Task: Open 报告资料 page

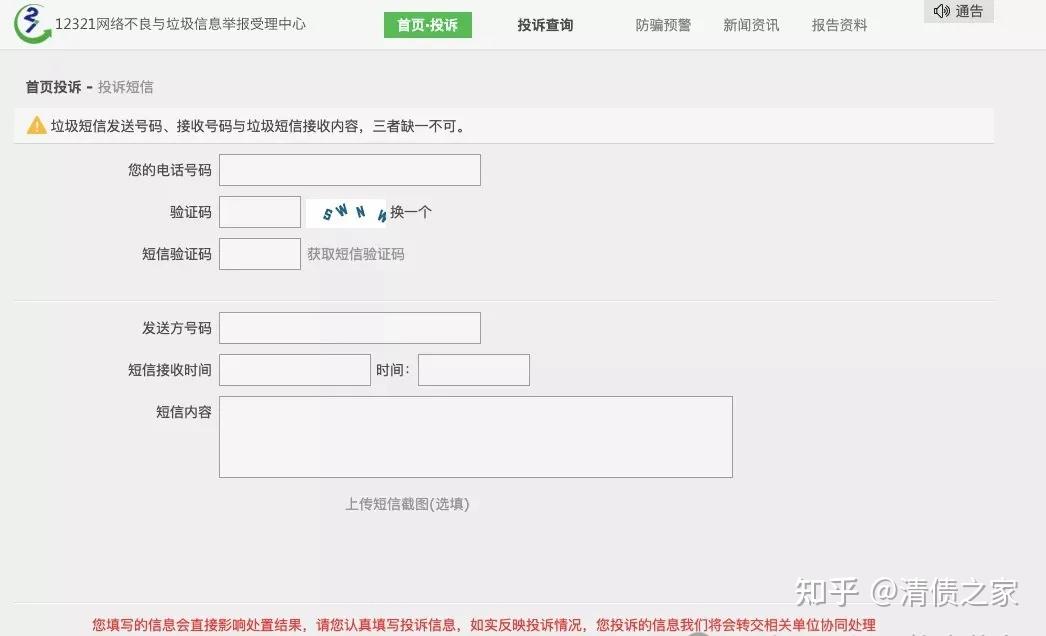Action: tap(838, 25)
